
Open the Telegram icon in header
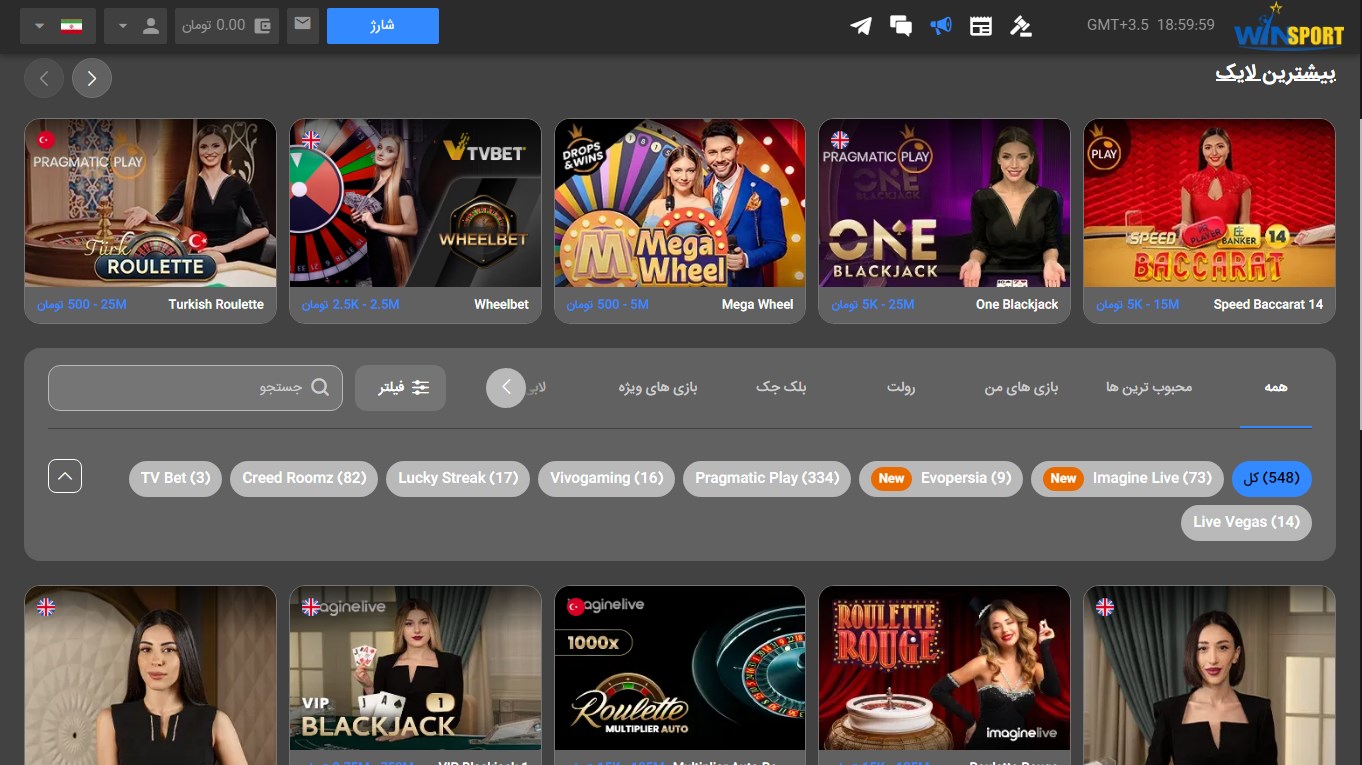[861, 26]
